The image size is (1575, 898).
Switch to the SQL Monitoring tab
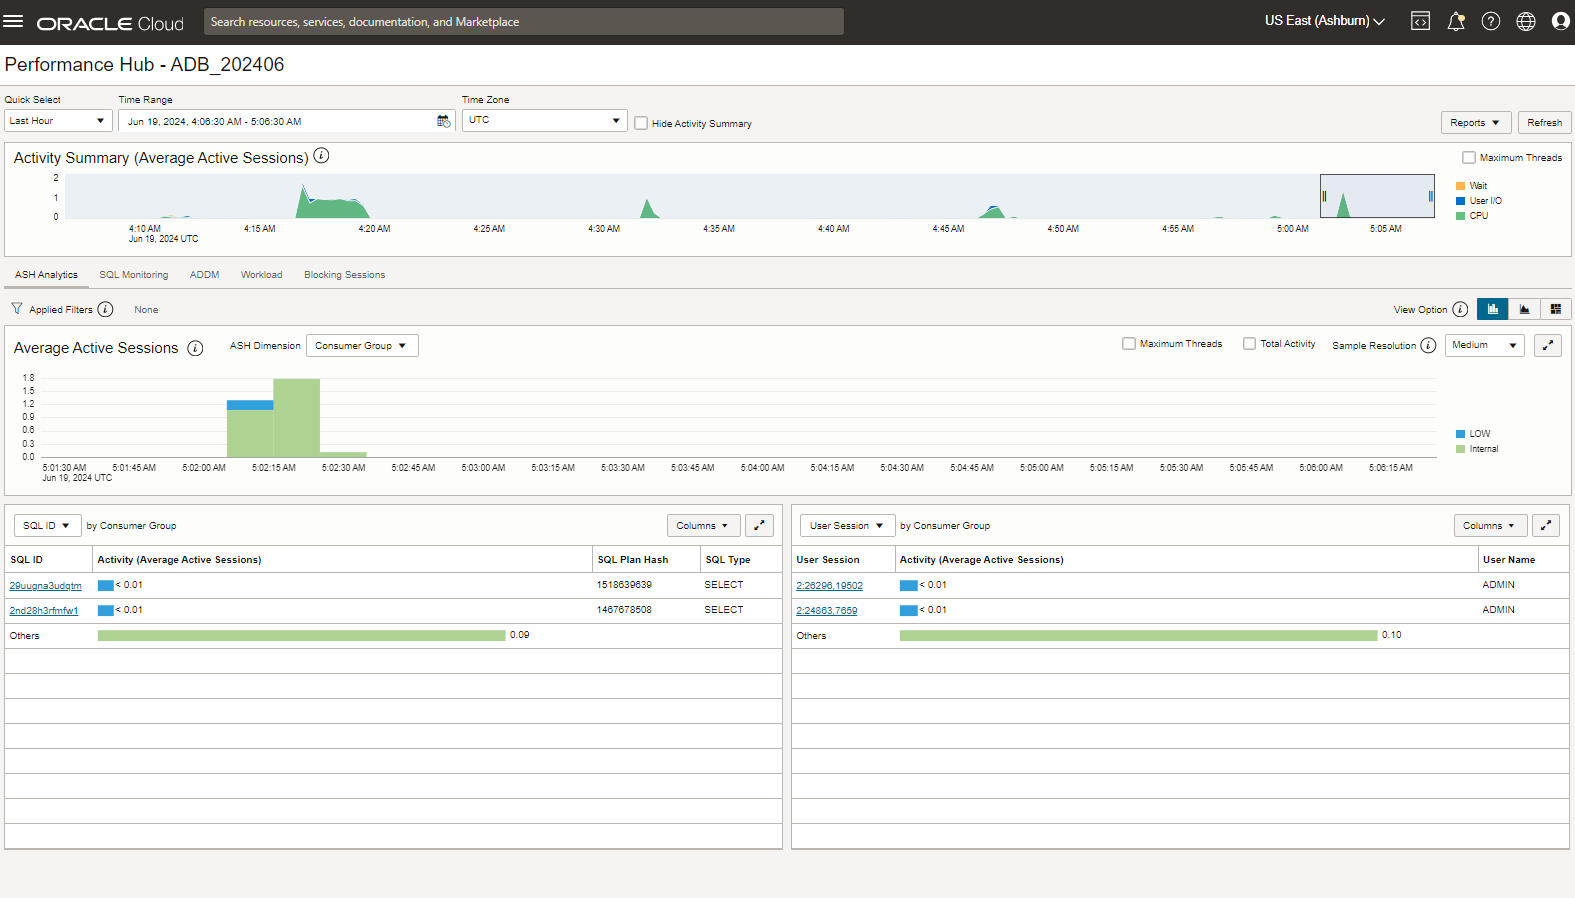tap(134, 274)
